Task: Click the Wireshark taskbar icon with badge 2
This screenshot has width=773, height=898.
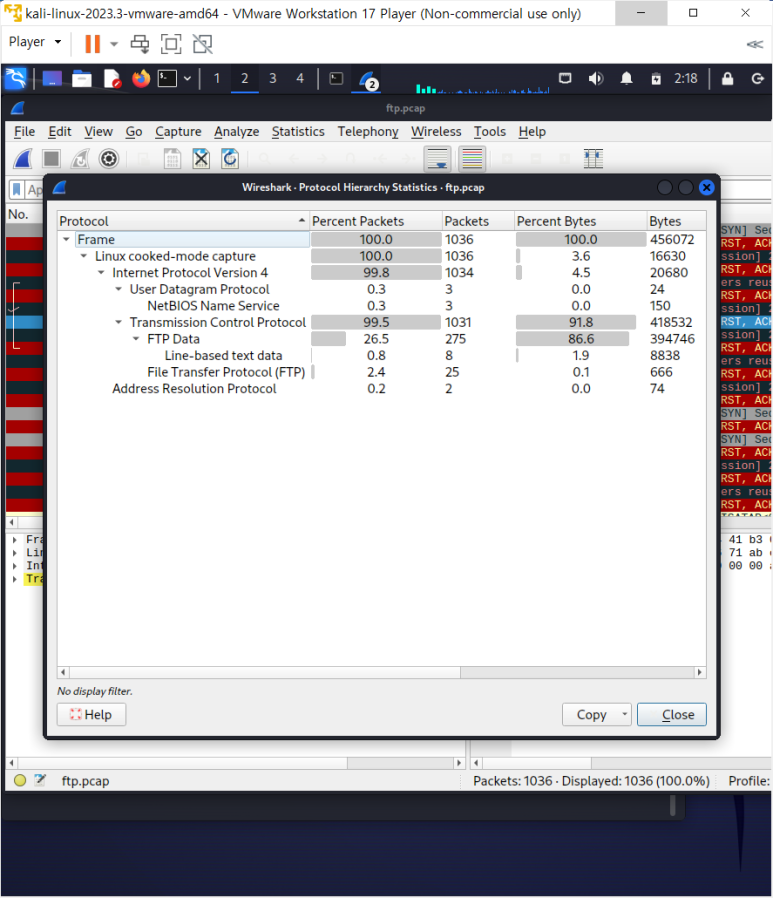Action: pyautogui.click(x=368, y=80)
